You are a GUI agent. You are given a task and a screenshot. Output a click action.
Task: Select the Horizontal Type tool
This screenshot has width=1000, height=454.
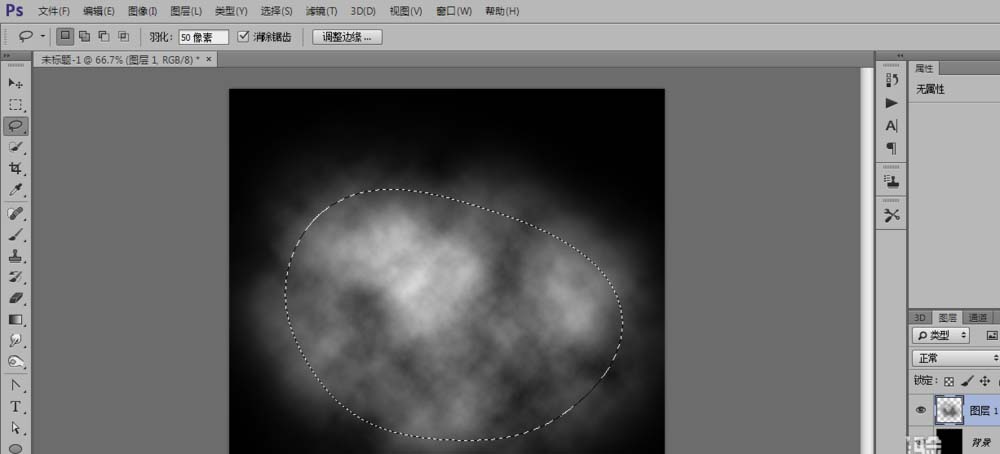click(15, 406)
